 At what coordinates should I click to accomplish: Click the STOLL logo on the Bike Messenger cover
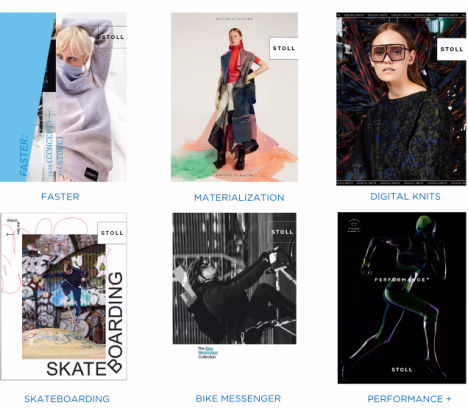coord(282,232)
